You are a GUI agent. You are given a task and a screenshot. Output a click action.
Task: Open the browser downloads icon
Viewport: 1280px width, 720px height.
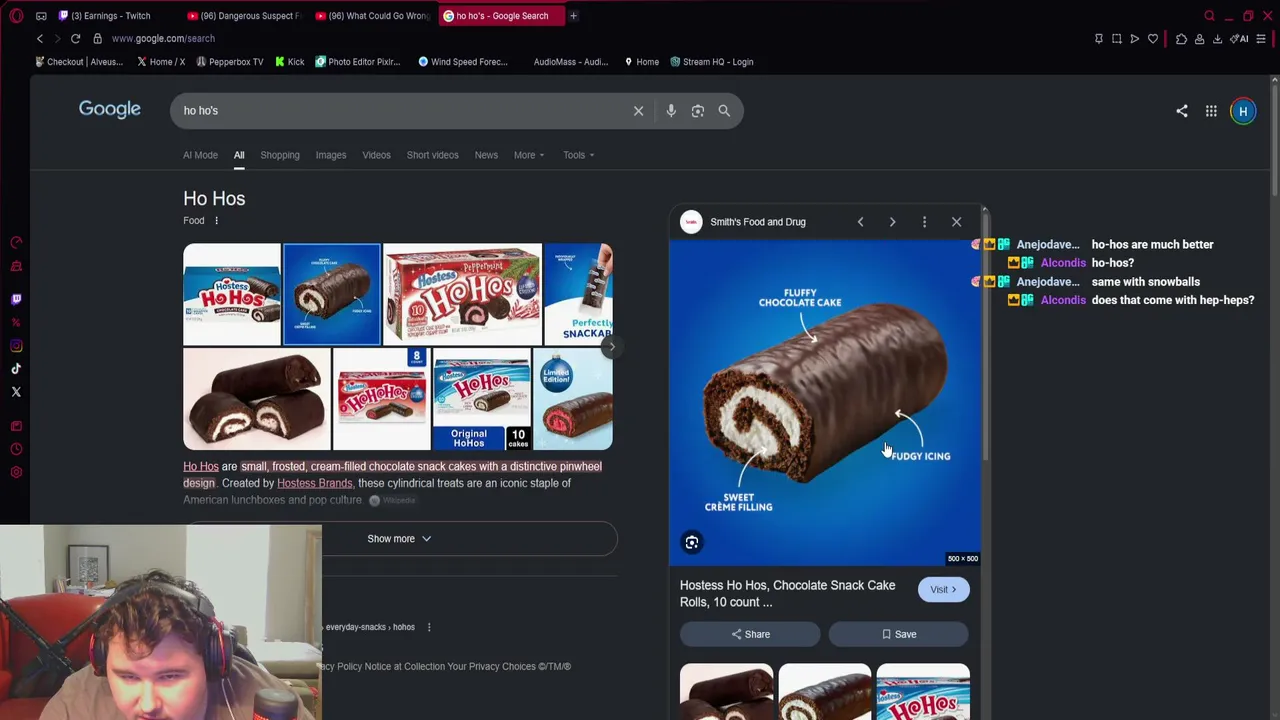tap(1217, 38)
